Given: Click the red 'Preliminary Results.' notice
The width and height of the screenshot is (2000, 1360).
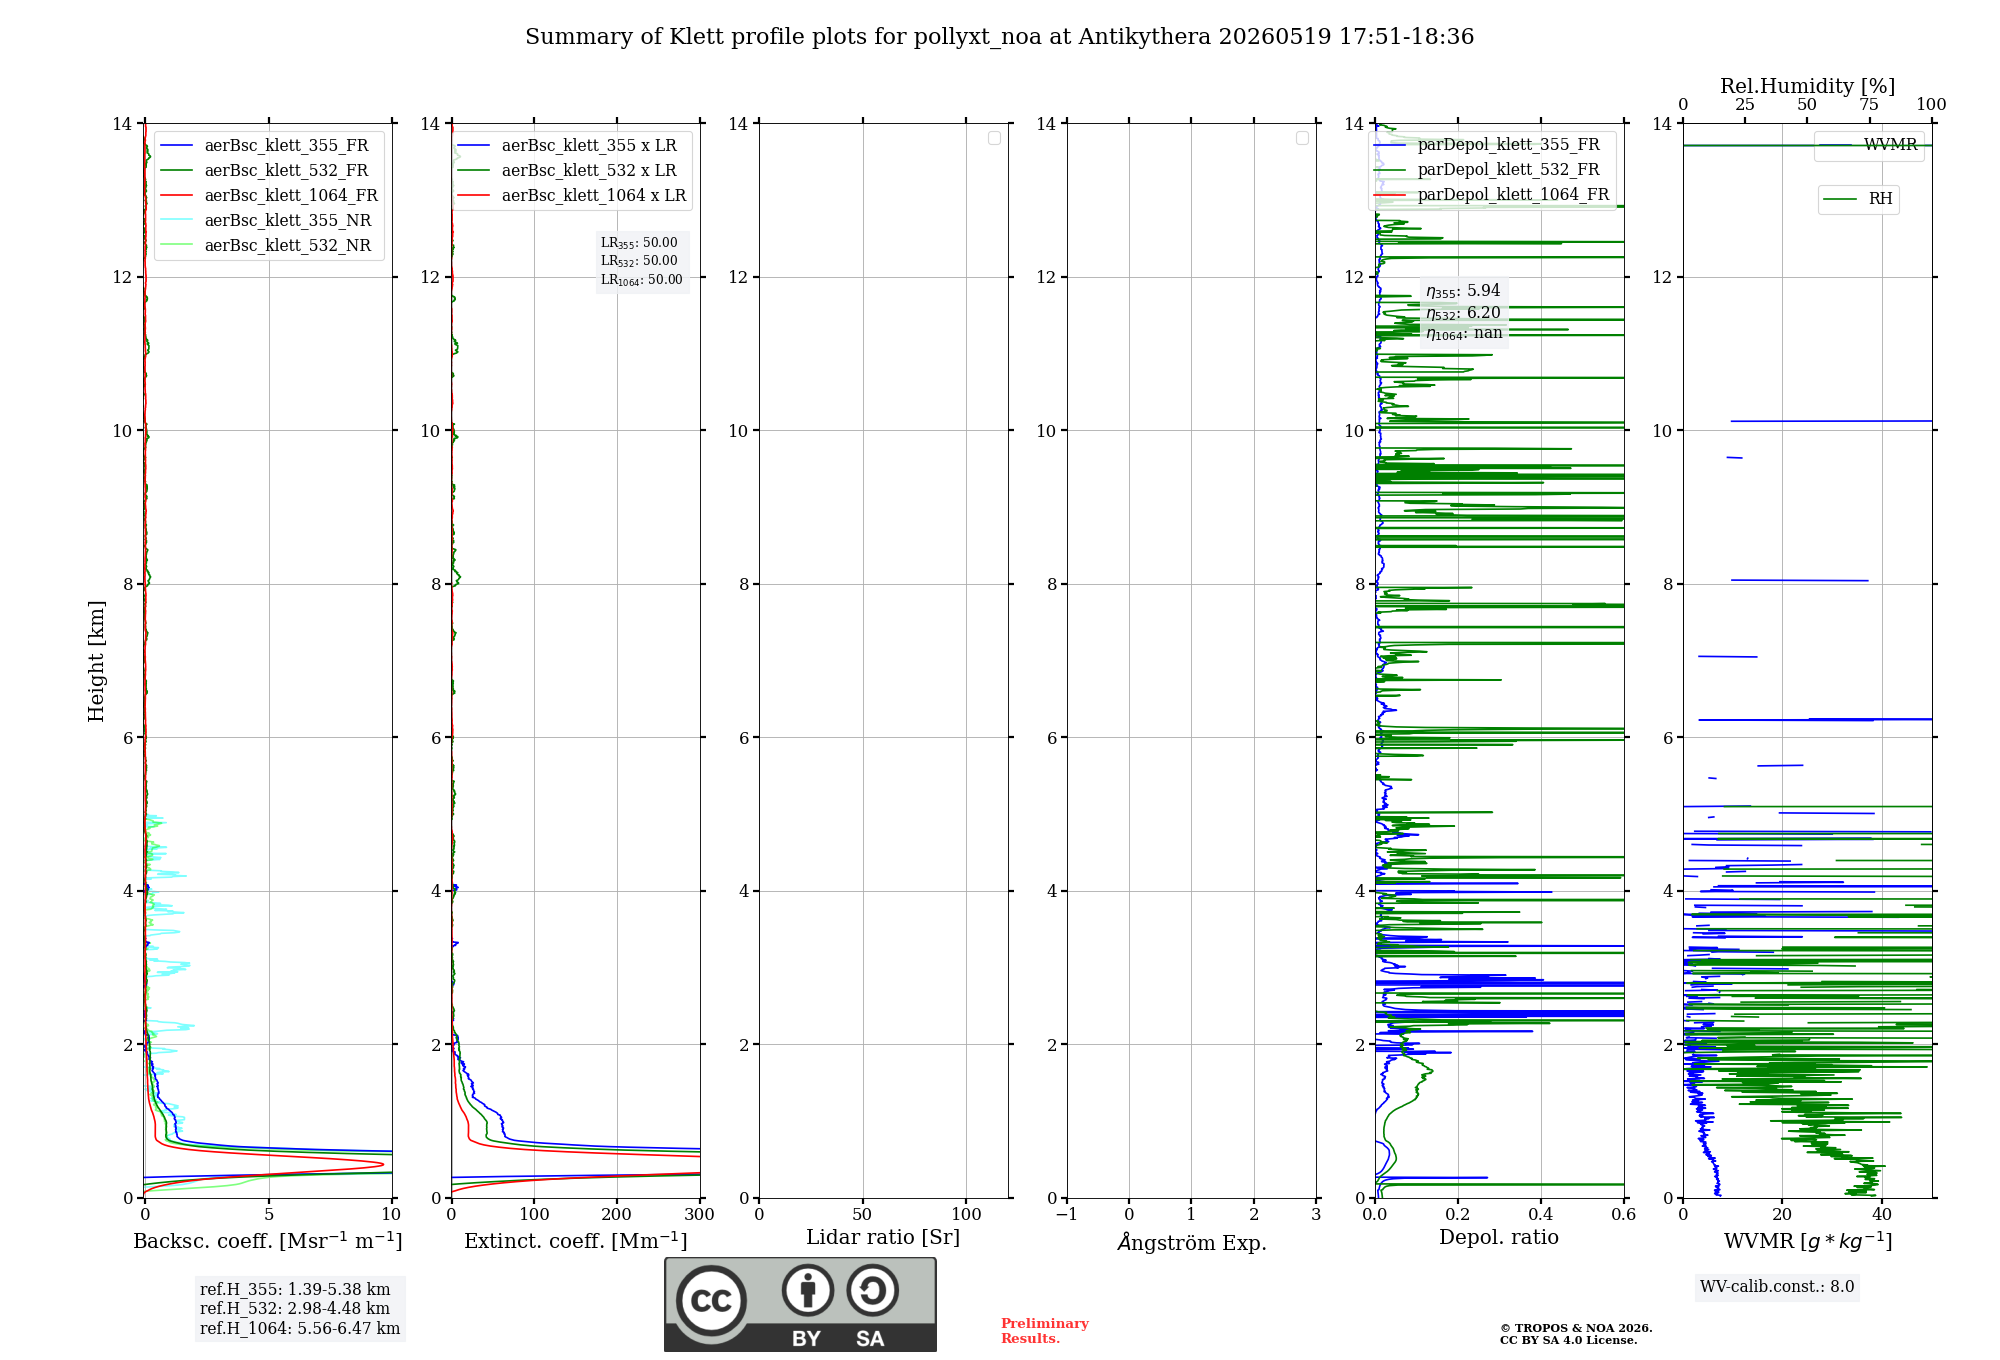Looking at the screenshot, I should coord(1045,1331).
